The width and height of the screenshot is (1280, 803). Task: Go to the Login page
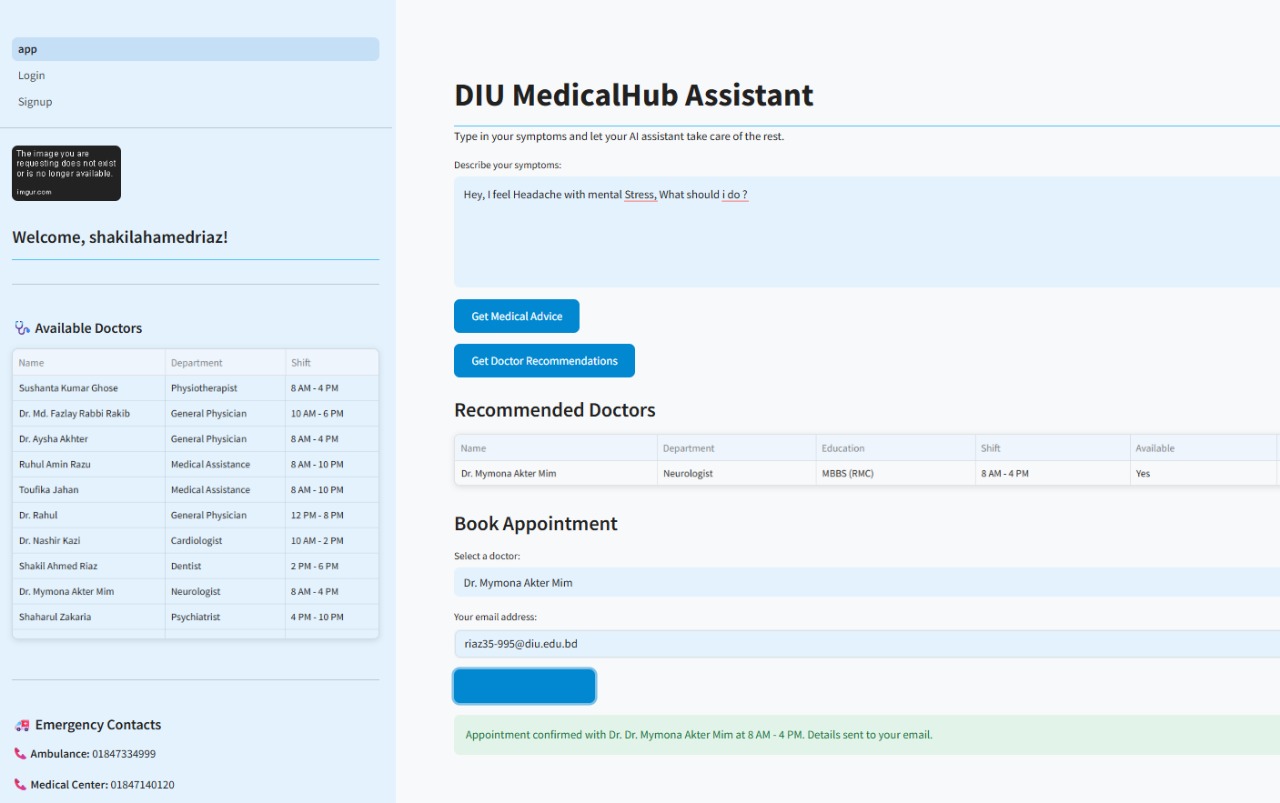click(x=32, y=76)
